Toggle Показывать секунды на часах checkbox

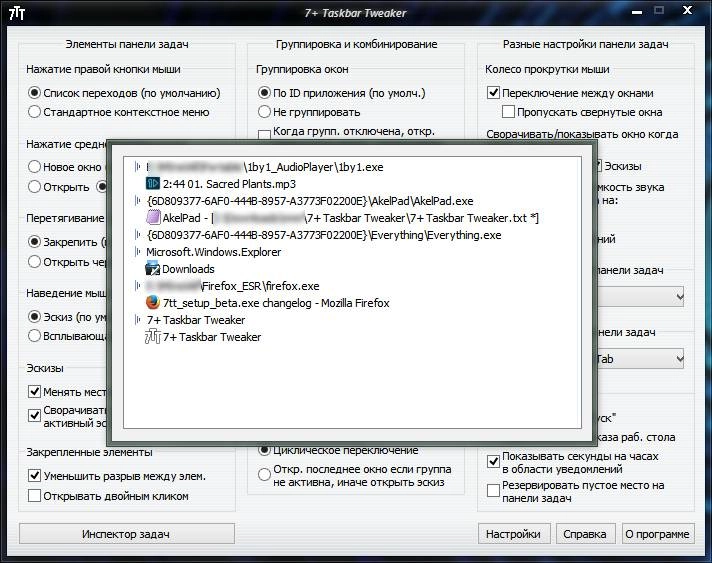[493, 462]
